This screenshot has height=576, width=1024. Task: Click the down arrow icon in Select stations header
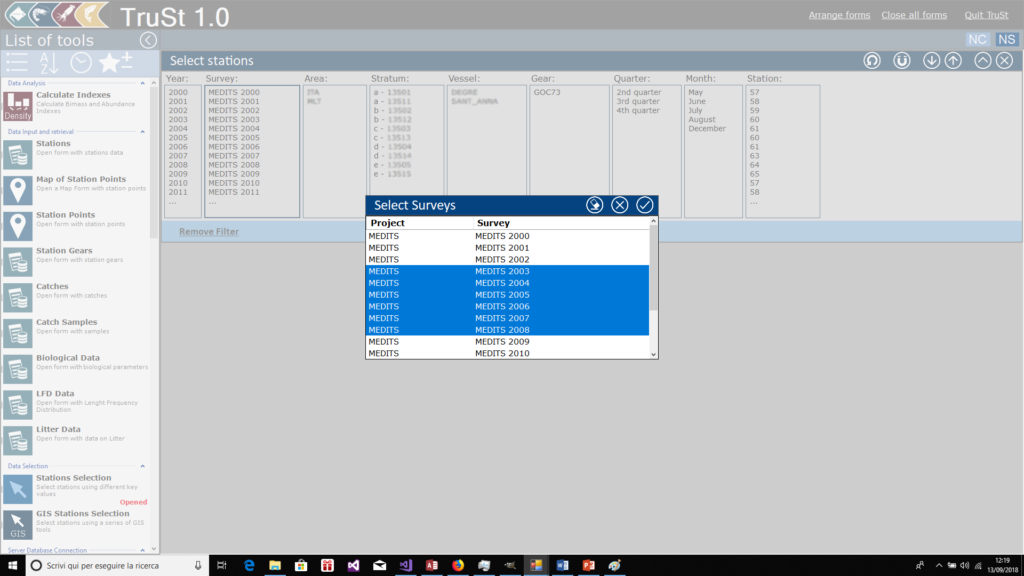[x=931, y=61]
